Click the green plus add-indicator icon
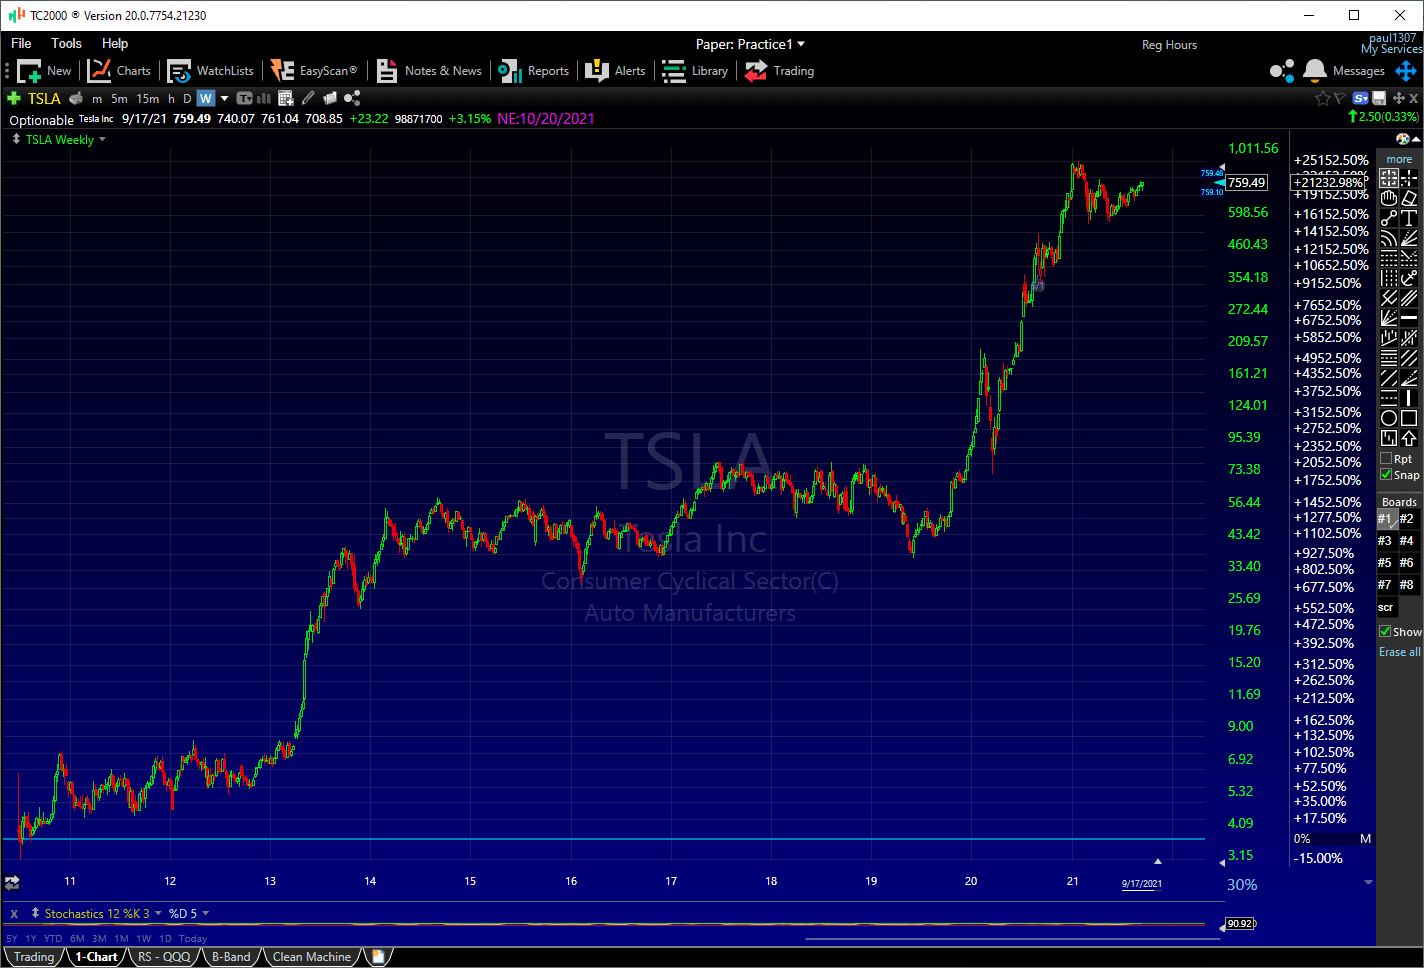Viewport: 1424px width, 968px height. coord(14,98)
